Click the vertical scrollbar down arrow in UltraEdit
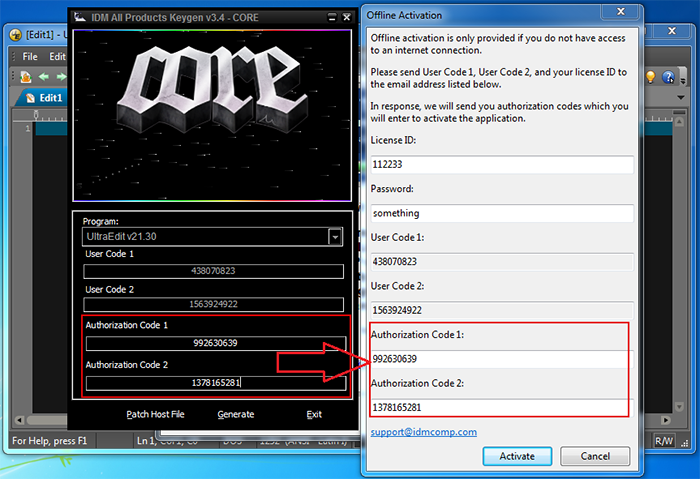Image resolution: width=700 pixels, height=479 pixels. (x=679, y=407)
